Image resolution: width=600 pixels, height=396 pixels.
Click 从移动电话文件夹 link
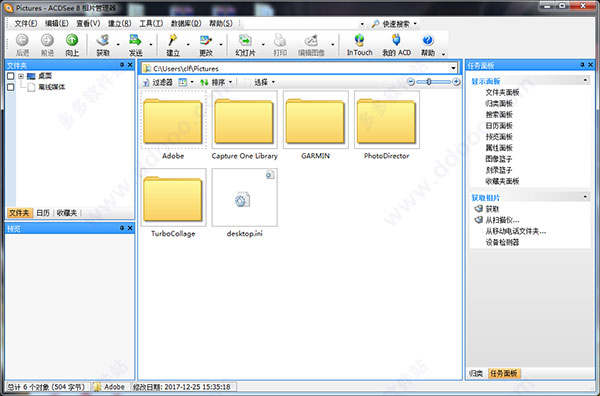[516, 231]
